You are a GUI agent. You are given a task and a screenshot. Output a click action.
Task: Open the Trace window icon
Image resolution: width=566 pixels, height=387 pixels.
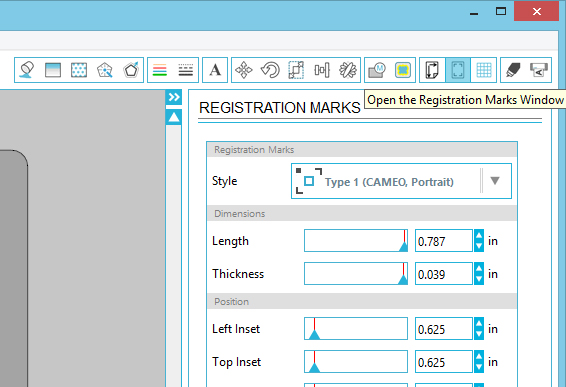pos(403,70)
